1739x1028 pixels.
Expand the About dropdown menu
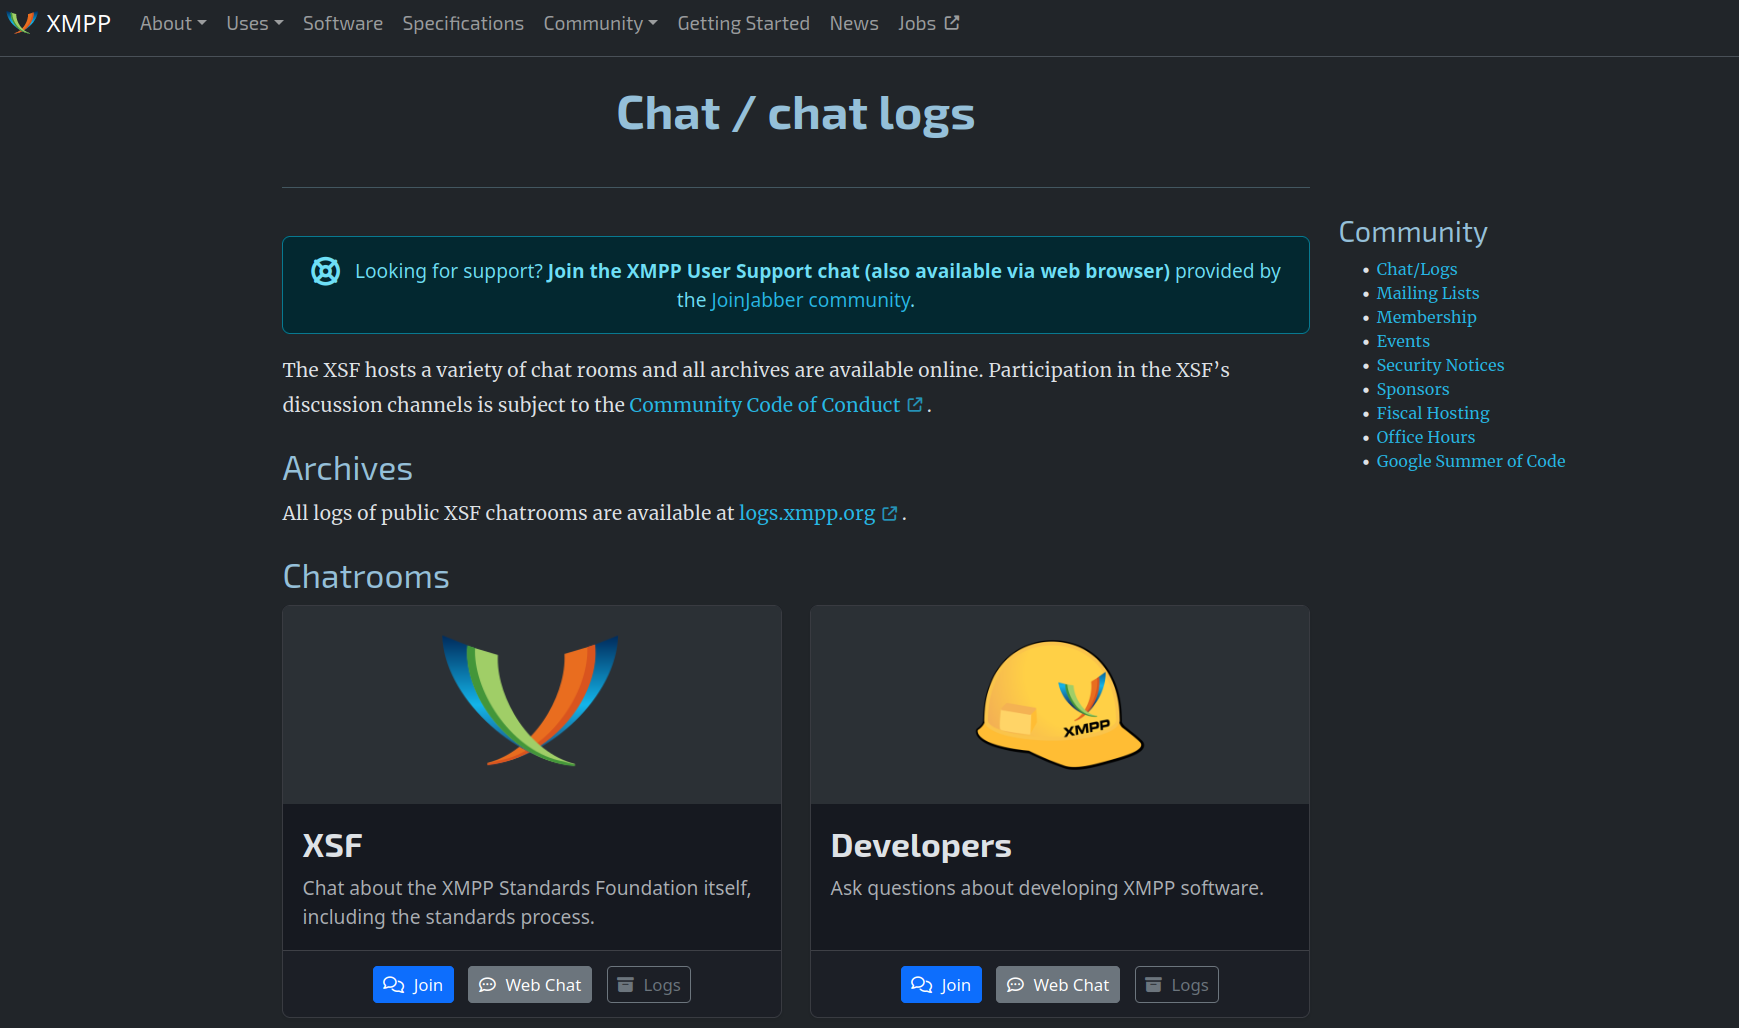173,23
